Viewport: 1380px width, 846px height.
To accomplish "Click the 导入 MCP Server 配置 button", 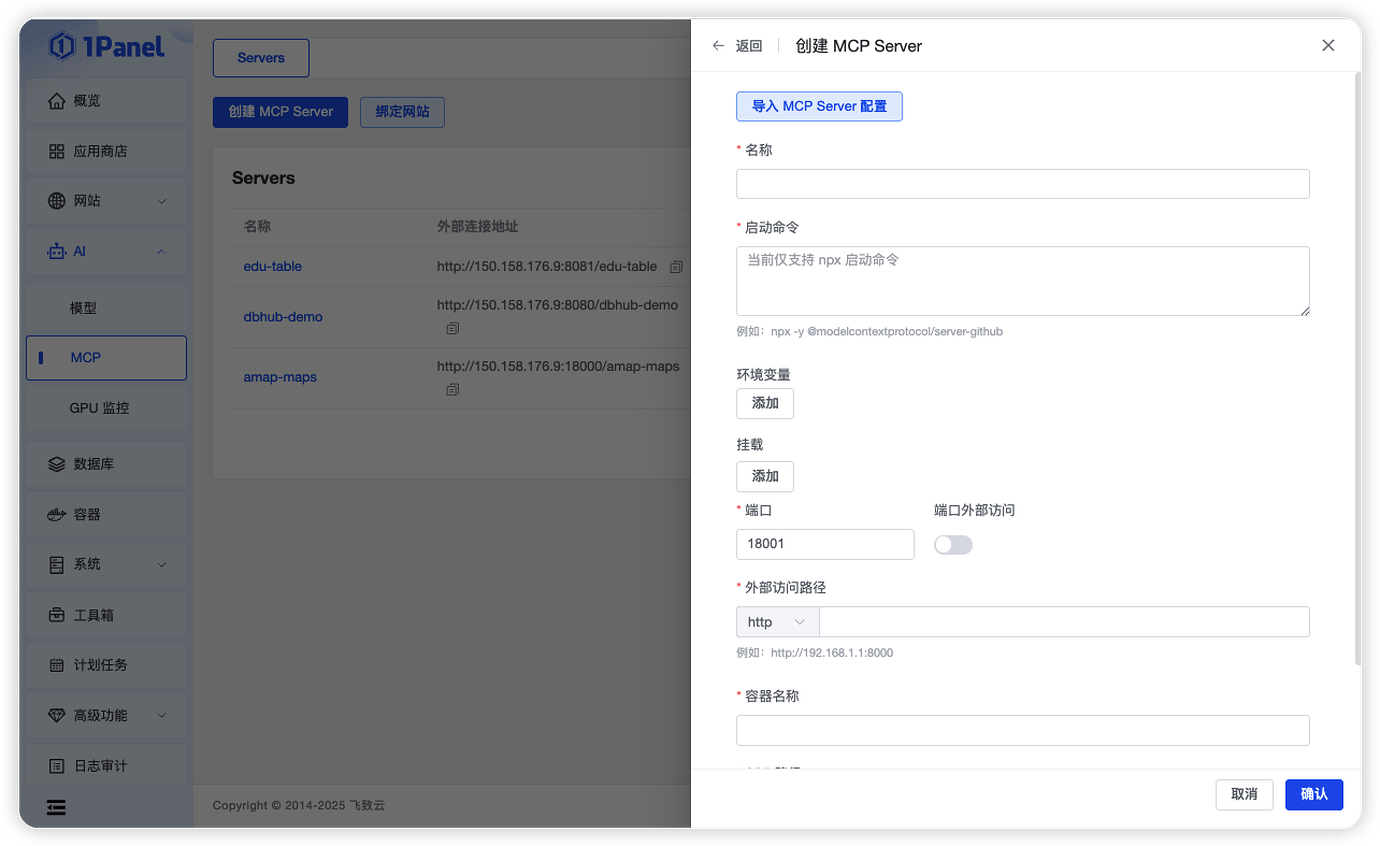I will point(819,106).
